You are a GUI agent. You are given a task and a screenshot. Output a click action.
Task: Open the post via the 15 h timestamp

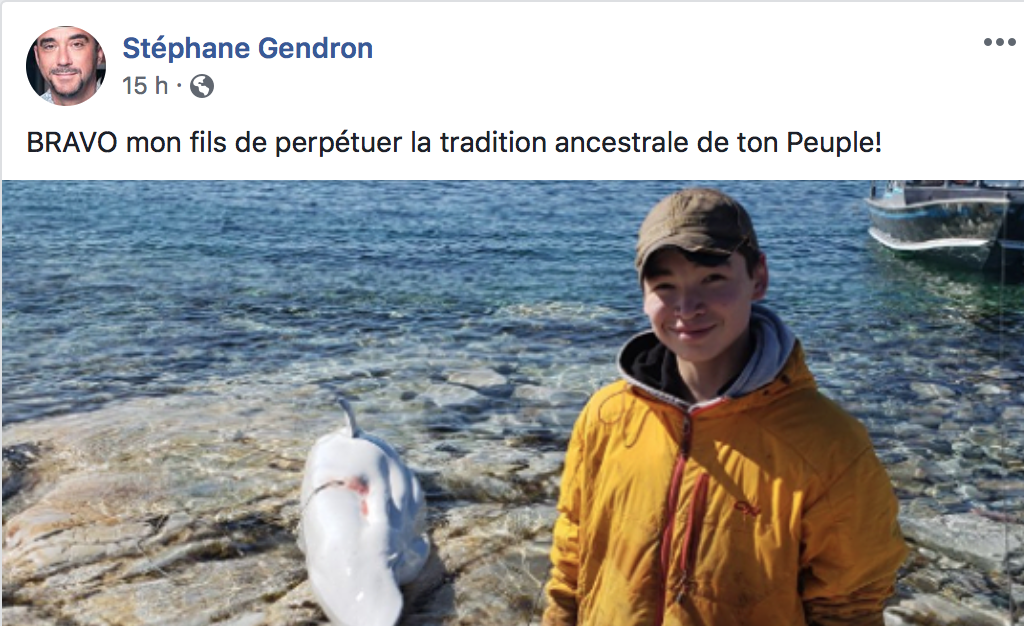[x=145, y=86]
